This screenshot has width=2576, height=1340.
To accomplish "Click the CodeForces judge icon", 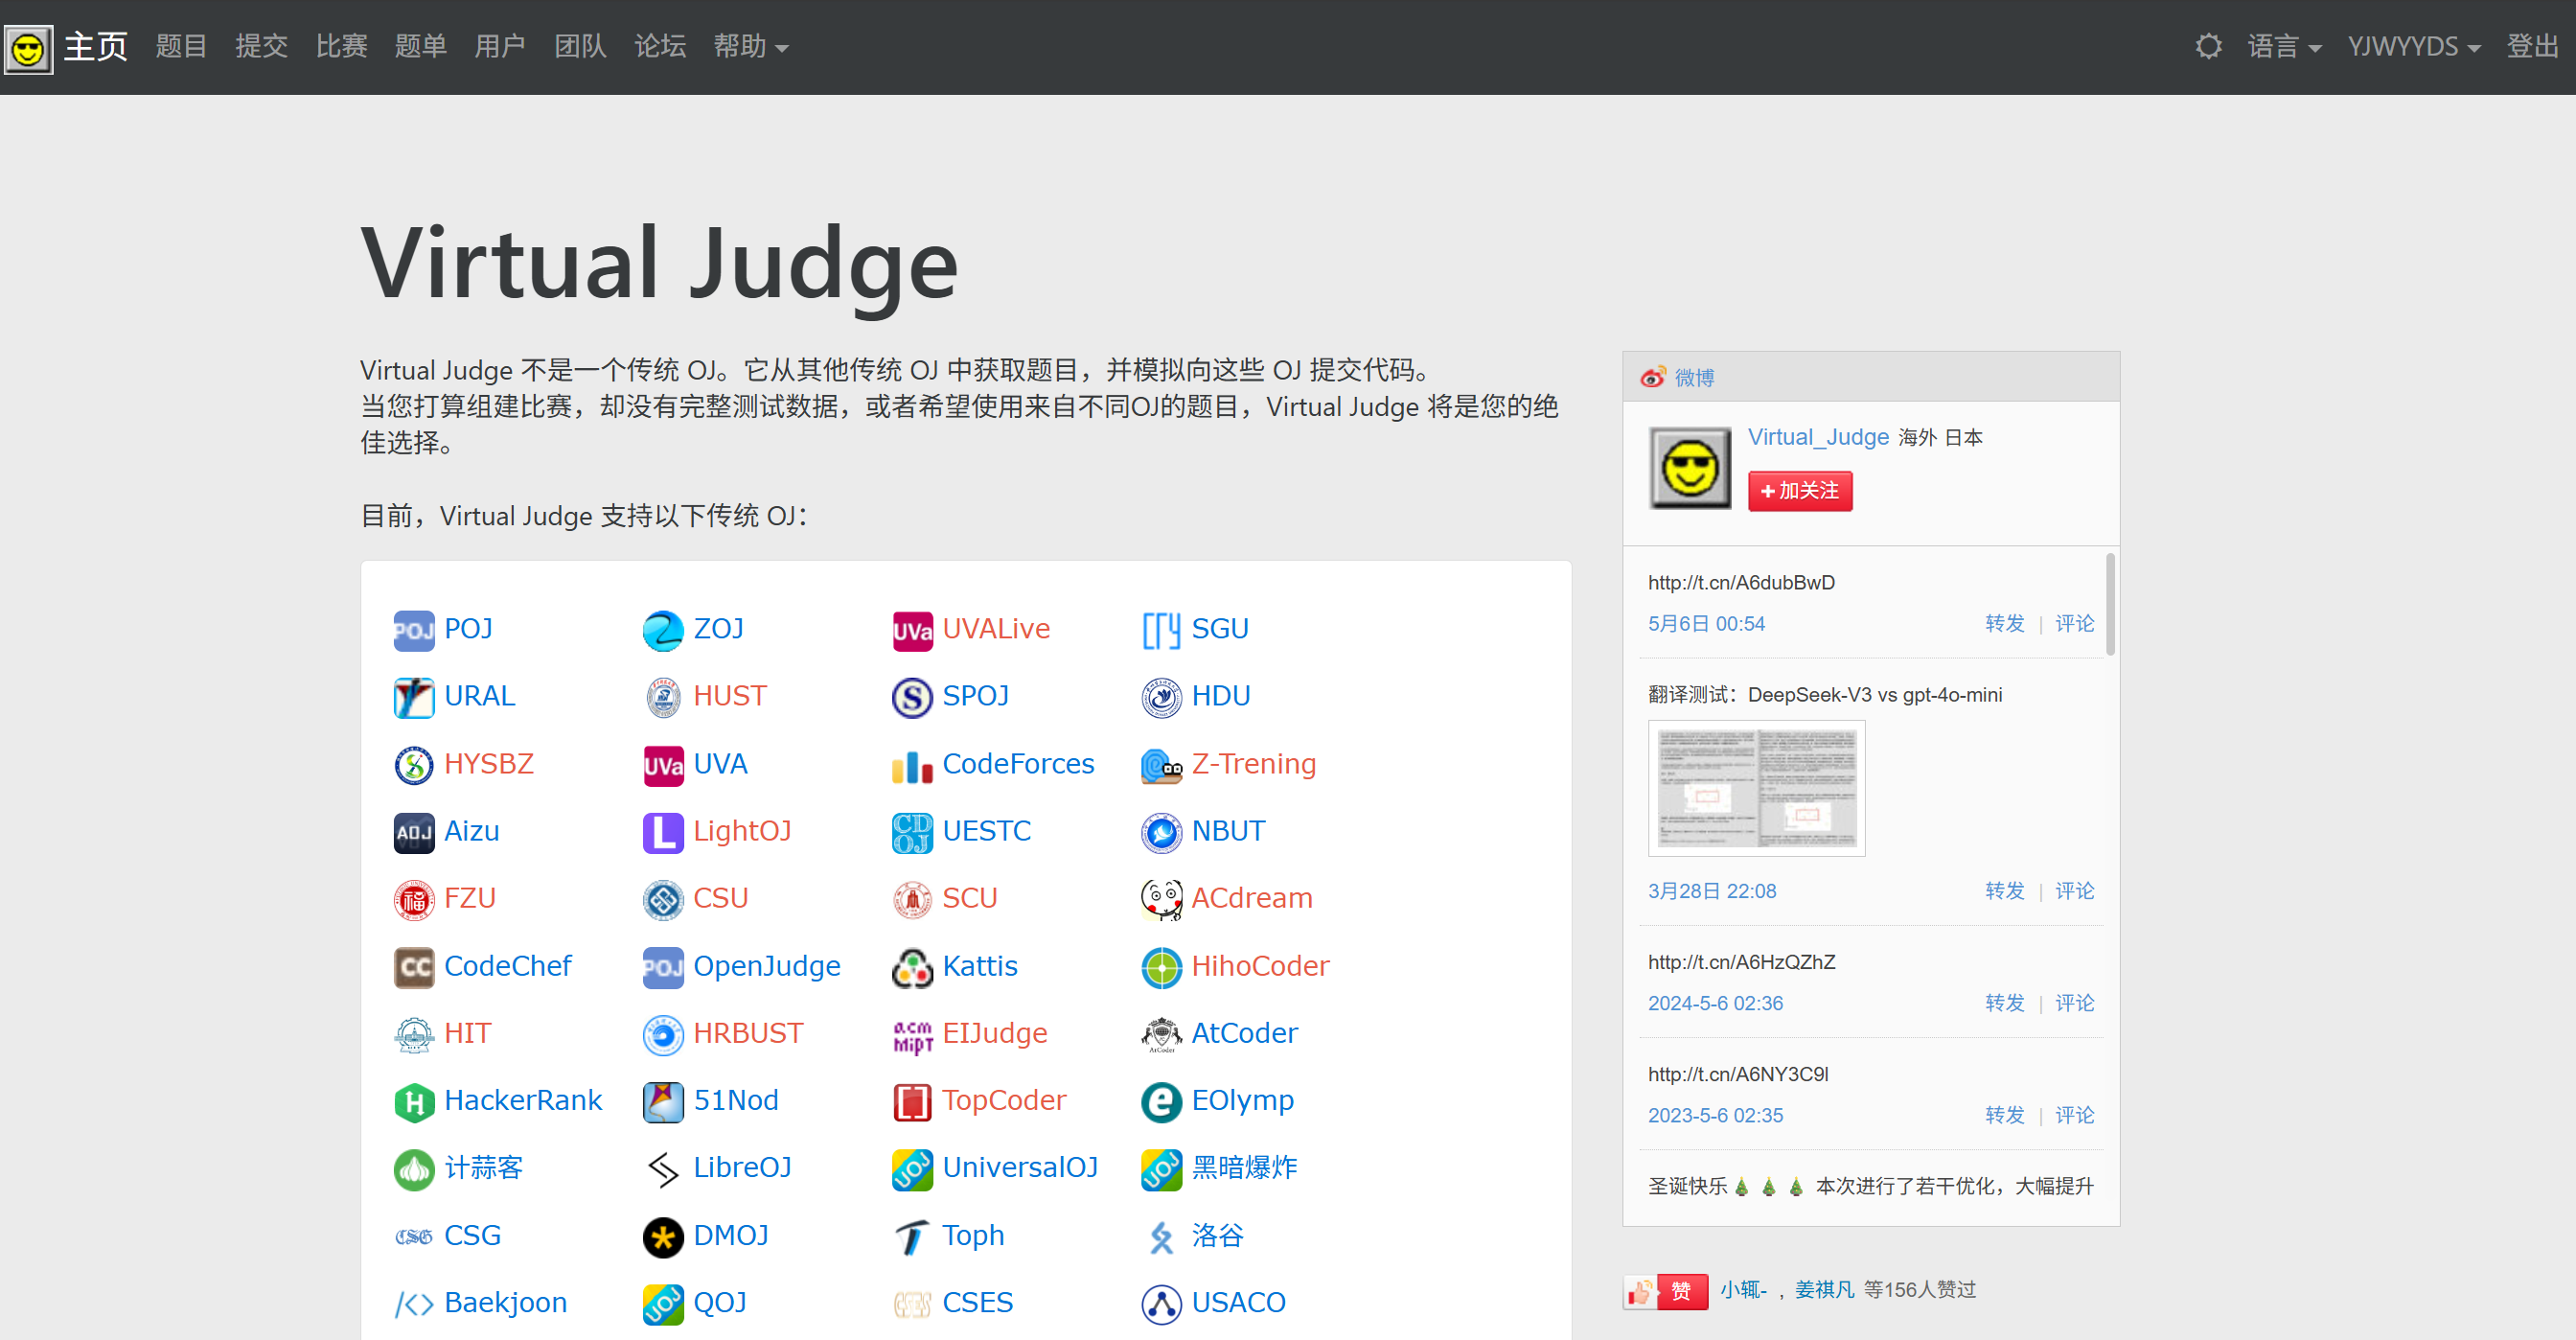I will coord(911,764).
